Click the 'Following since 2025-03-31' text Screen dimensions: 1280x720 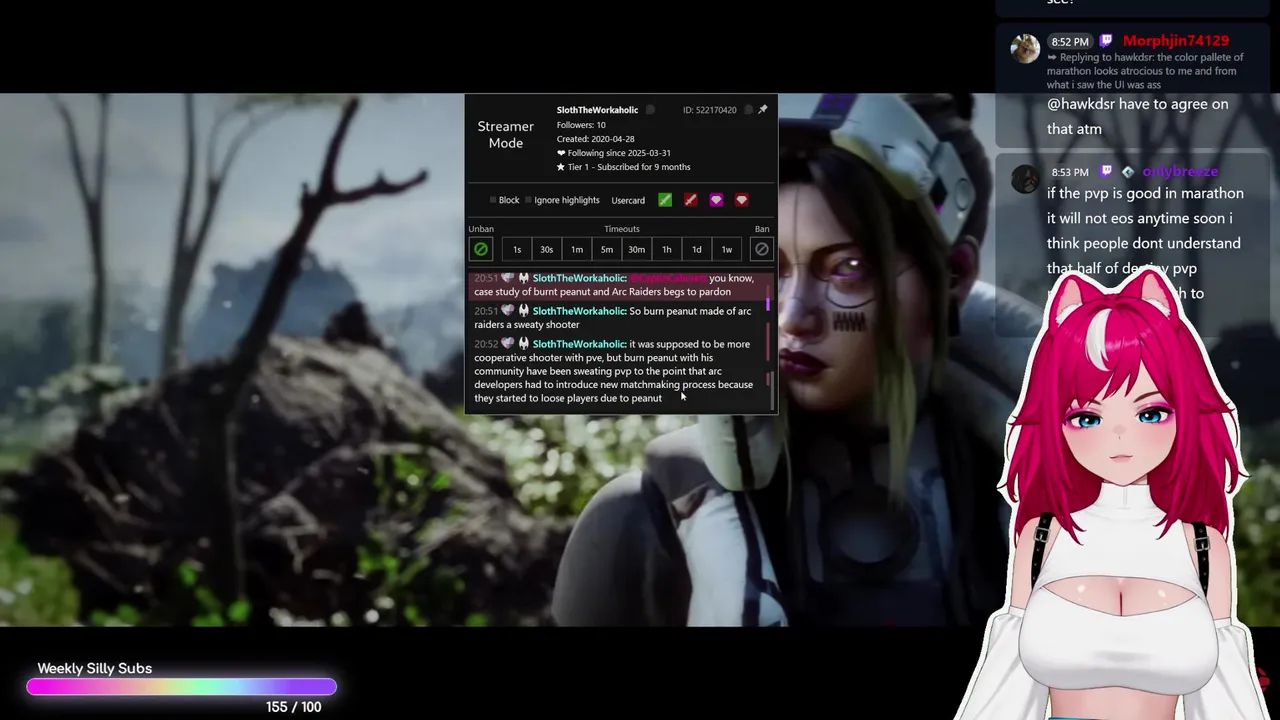click(619, 153)
